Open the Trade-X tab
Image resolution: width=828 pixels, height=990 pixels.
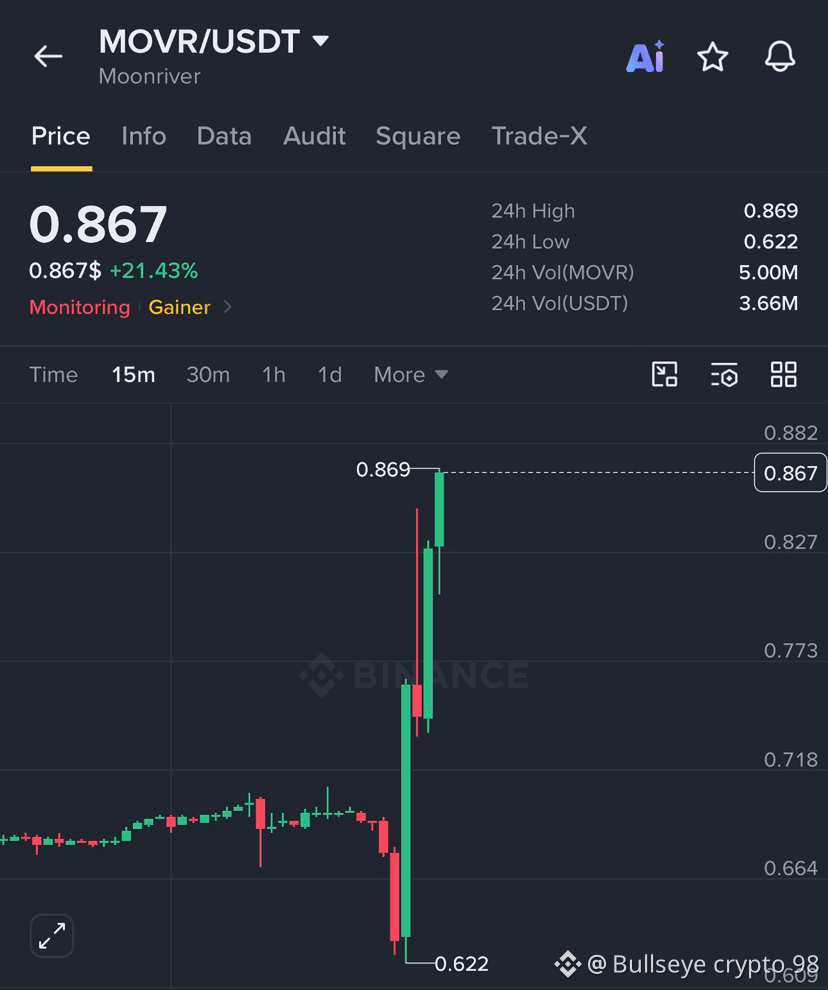[x=539, y=136]
